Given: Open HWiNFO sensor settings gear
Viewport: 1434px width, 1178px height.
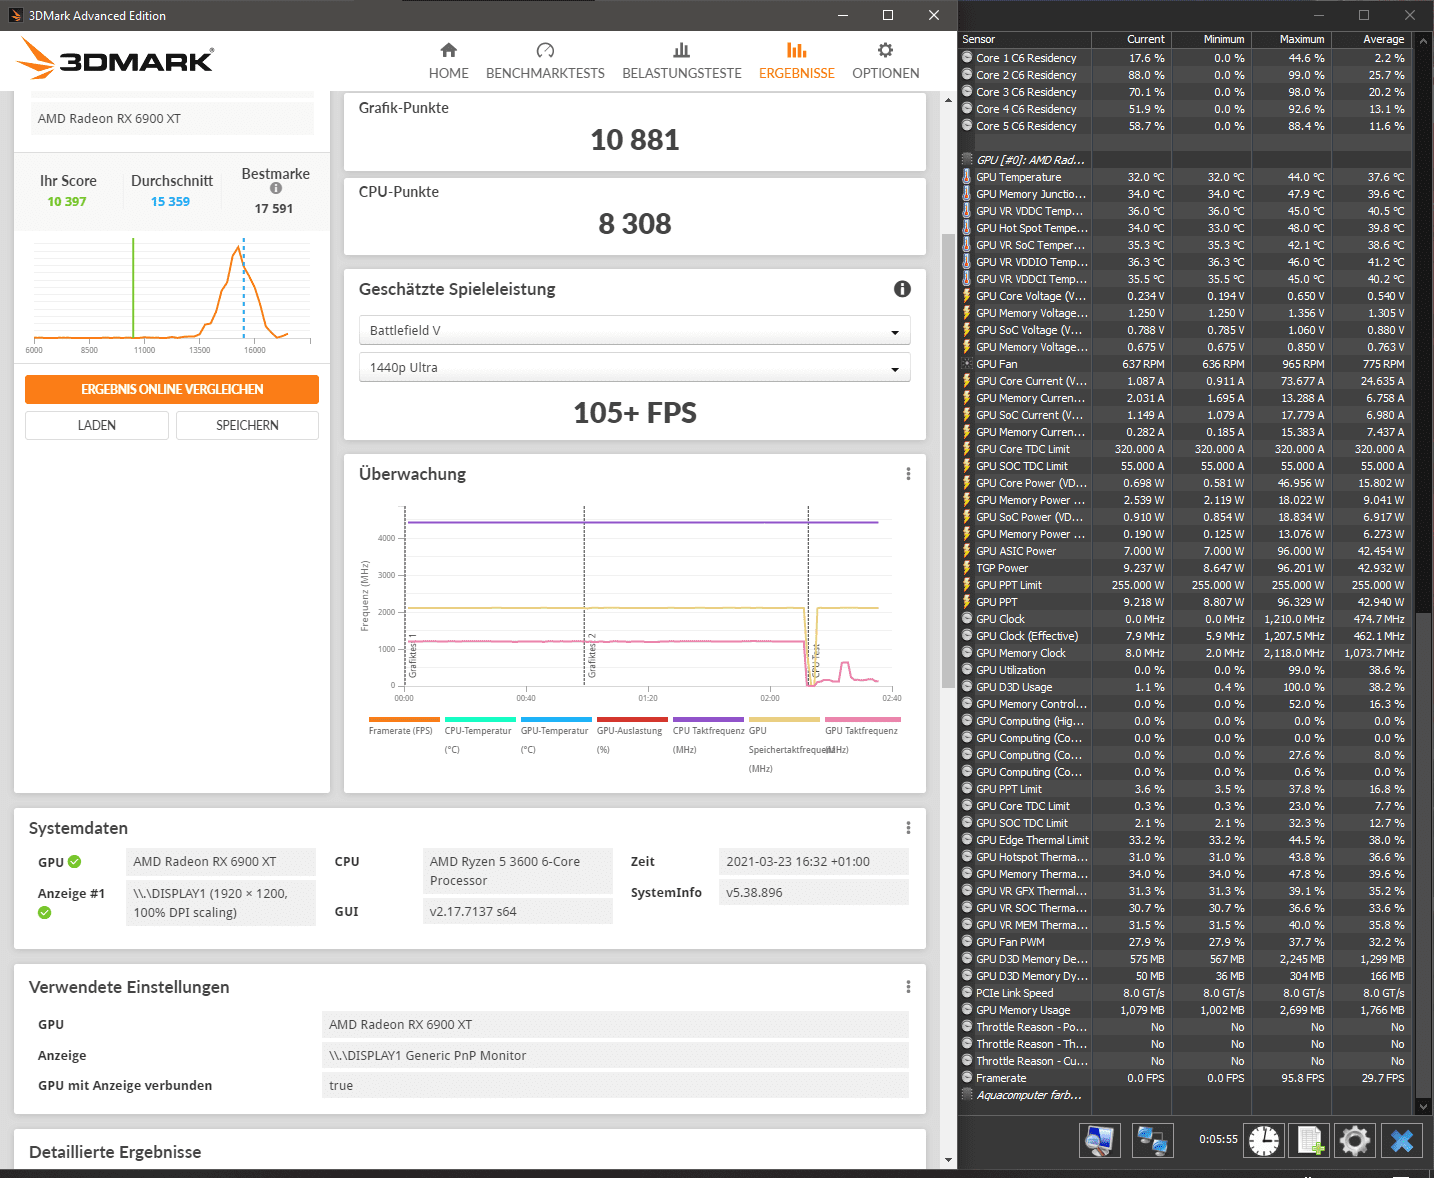Looking at the screenshot, I should pos(1355,1140).
